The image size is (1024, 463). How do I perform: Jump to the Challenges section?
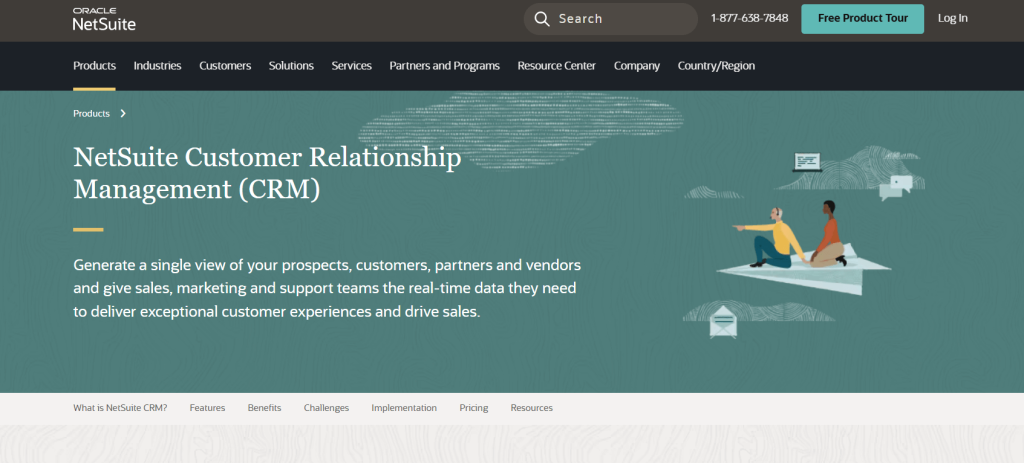[x=327, y=408]
